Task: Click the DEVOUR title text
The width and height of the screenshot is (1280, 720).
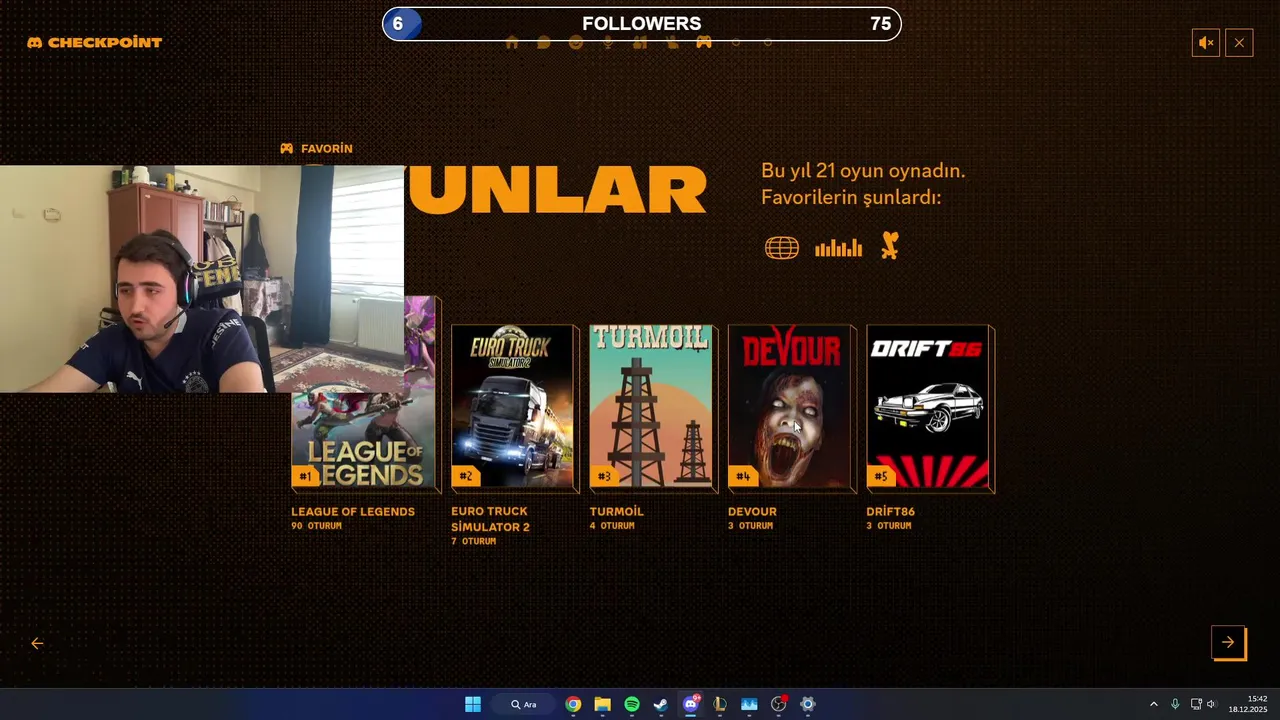Action: click(x=752, y=511)
